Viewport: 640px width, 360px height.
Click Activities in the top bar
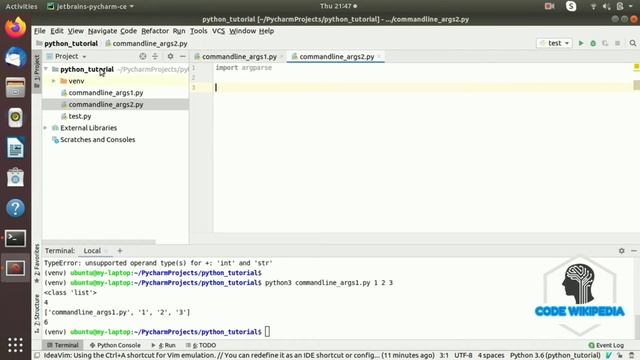(21, 6)
